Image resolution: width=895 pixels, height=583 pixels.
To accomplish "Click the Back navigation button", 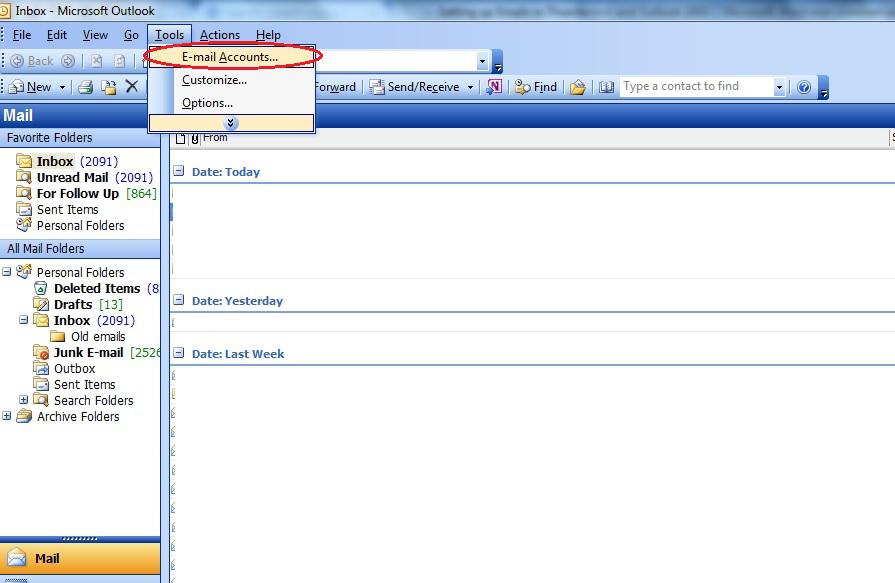I will tap(33, 61).
